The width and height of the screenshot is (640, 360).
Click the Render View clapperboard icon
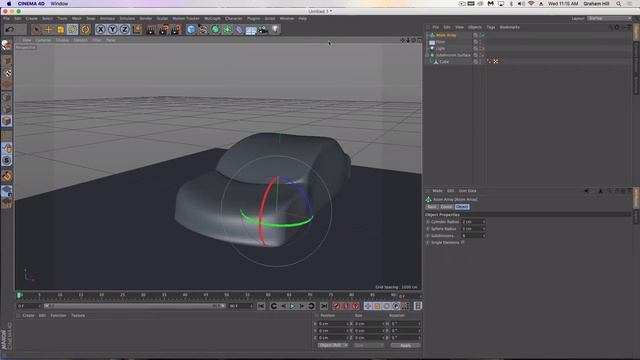[151, 29]
